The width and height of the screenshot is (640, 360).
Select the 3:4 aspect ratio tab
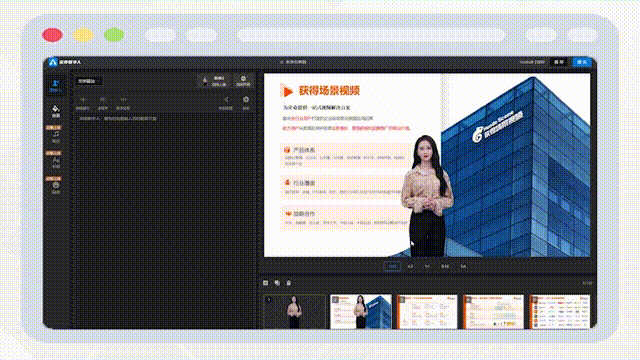point(463,266)
